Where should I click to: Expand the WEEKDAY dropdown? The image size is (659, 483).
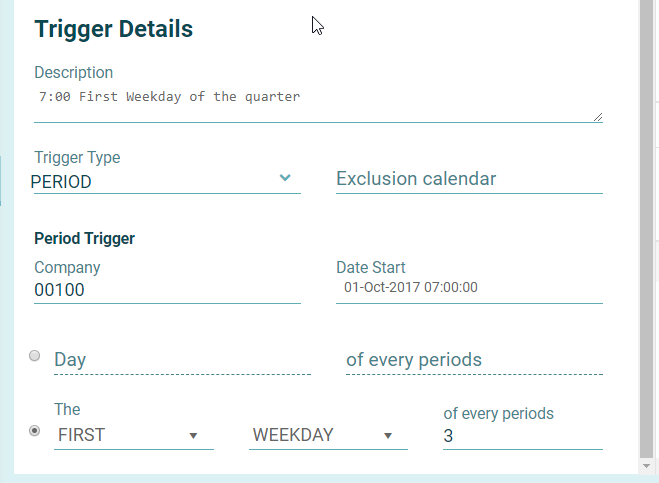point(328,436)
